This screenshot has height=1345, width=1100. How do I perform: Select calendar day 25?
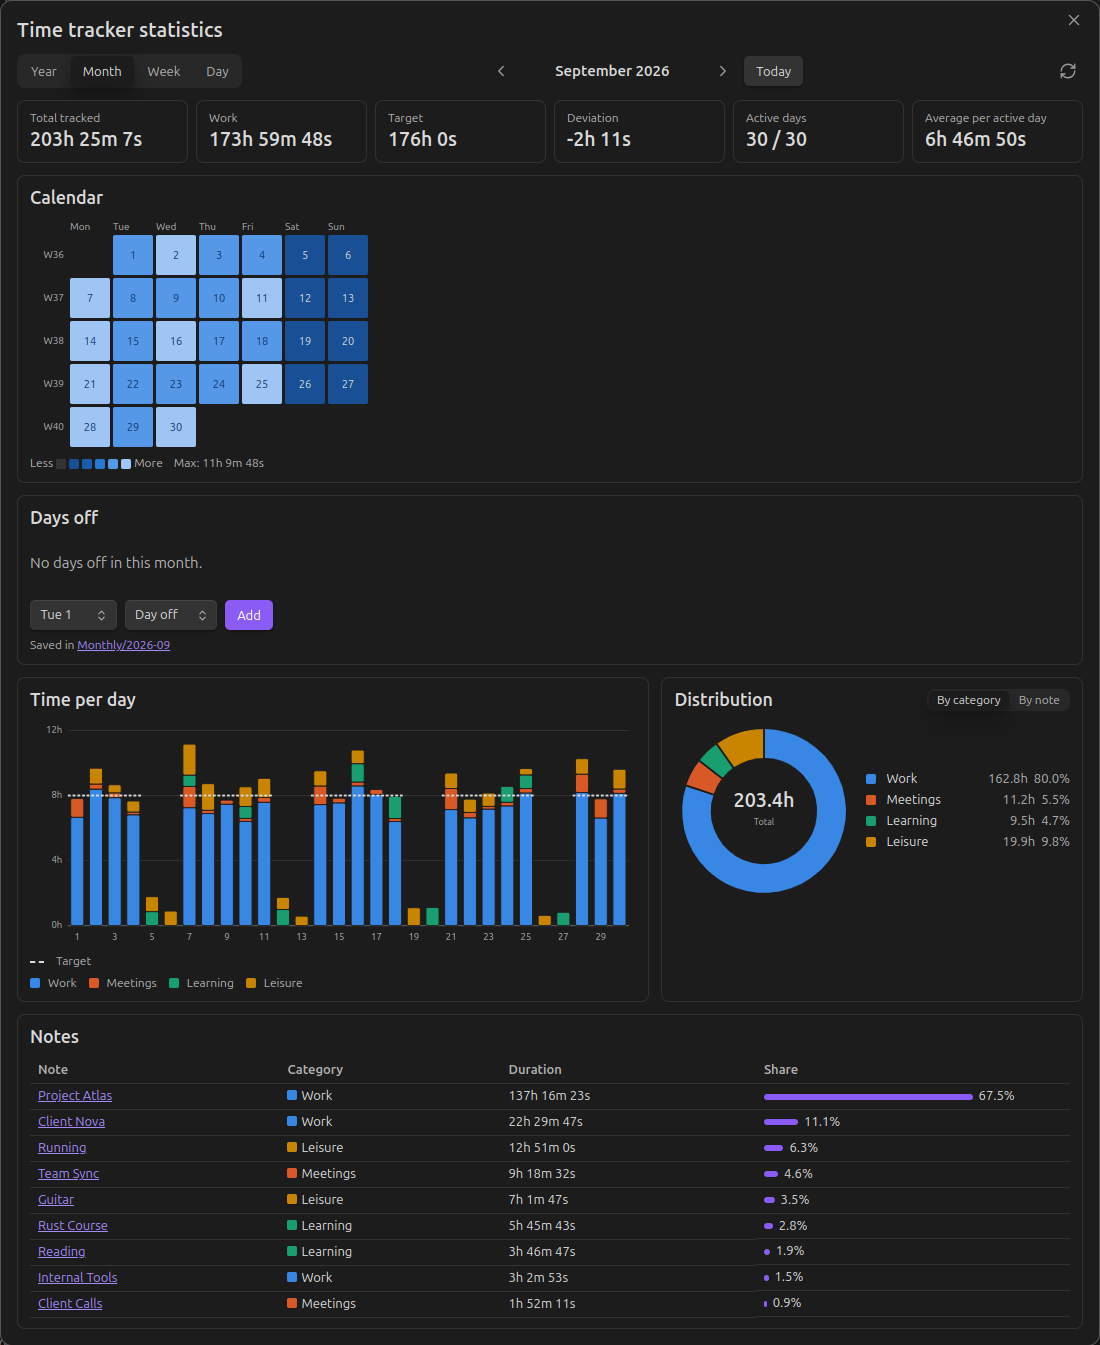coord(262,384)
